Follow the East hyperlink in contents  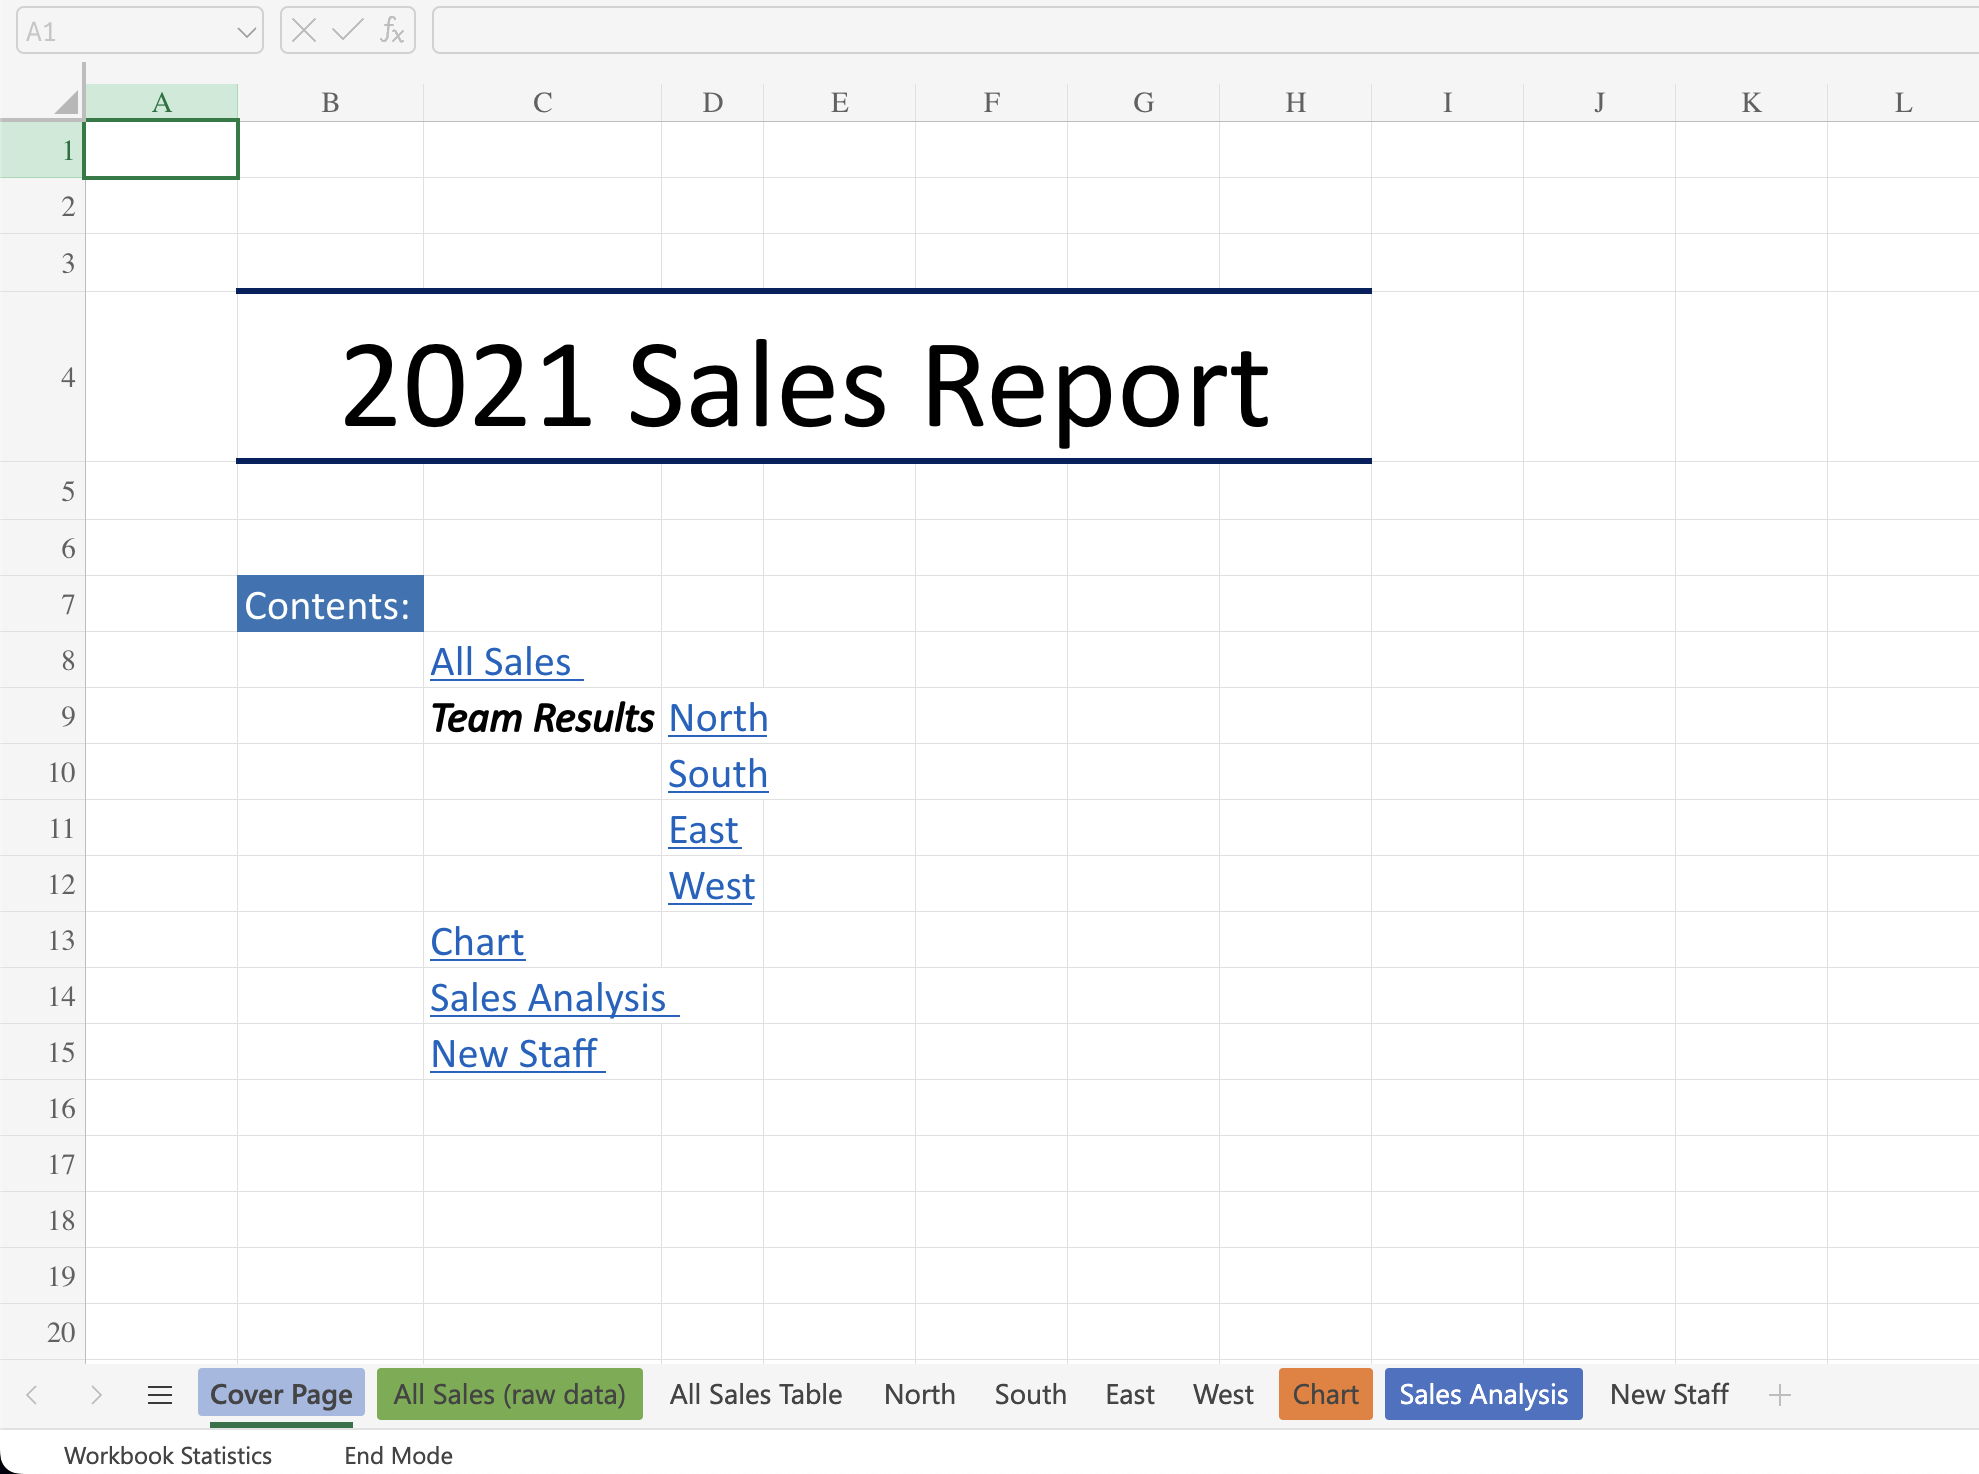tap(704, 830)
